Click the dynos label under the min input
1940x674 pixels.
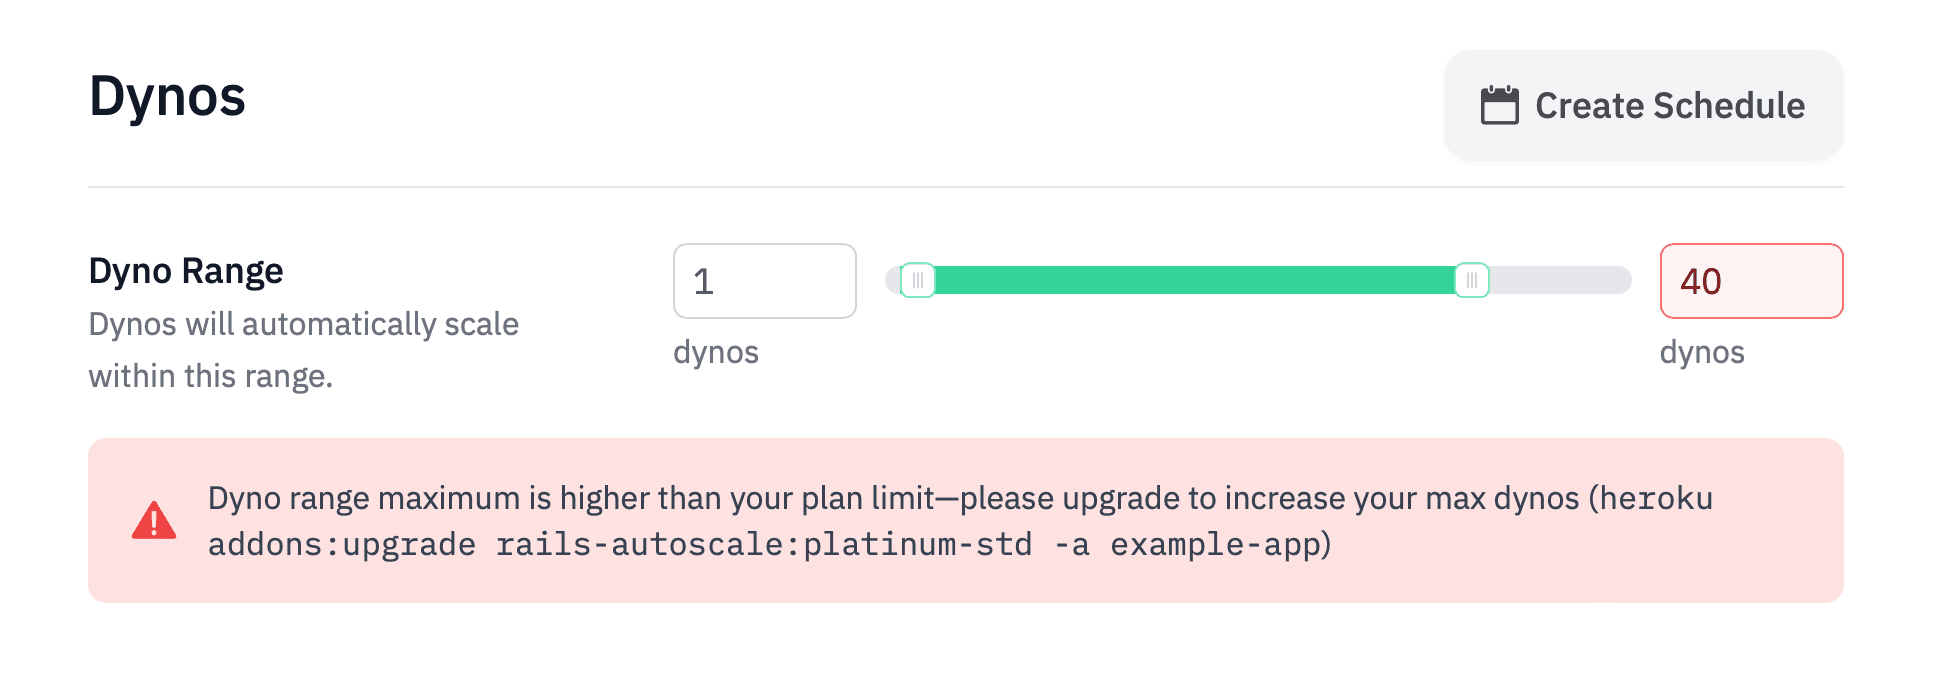(x=716, y=352)
